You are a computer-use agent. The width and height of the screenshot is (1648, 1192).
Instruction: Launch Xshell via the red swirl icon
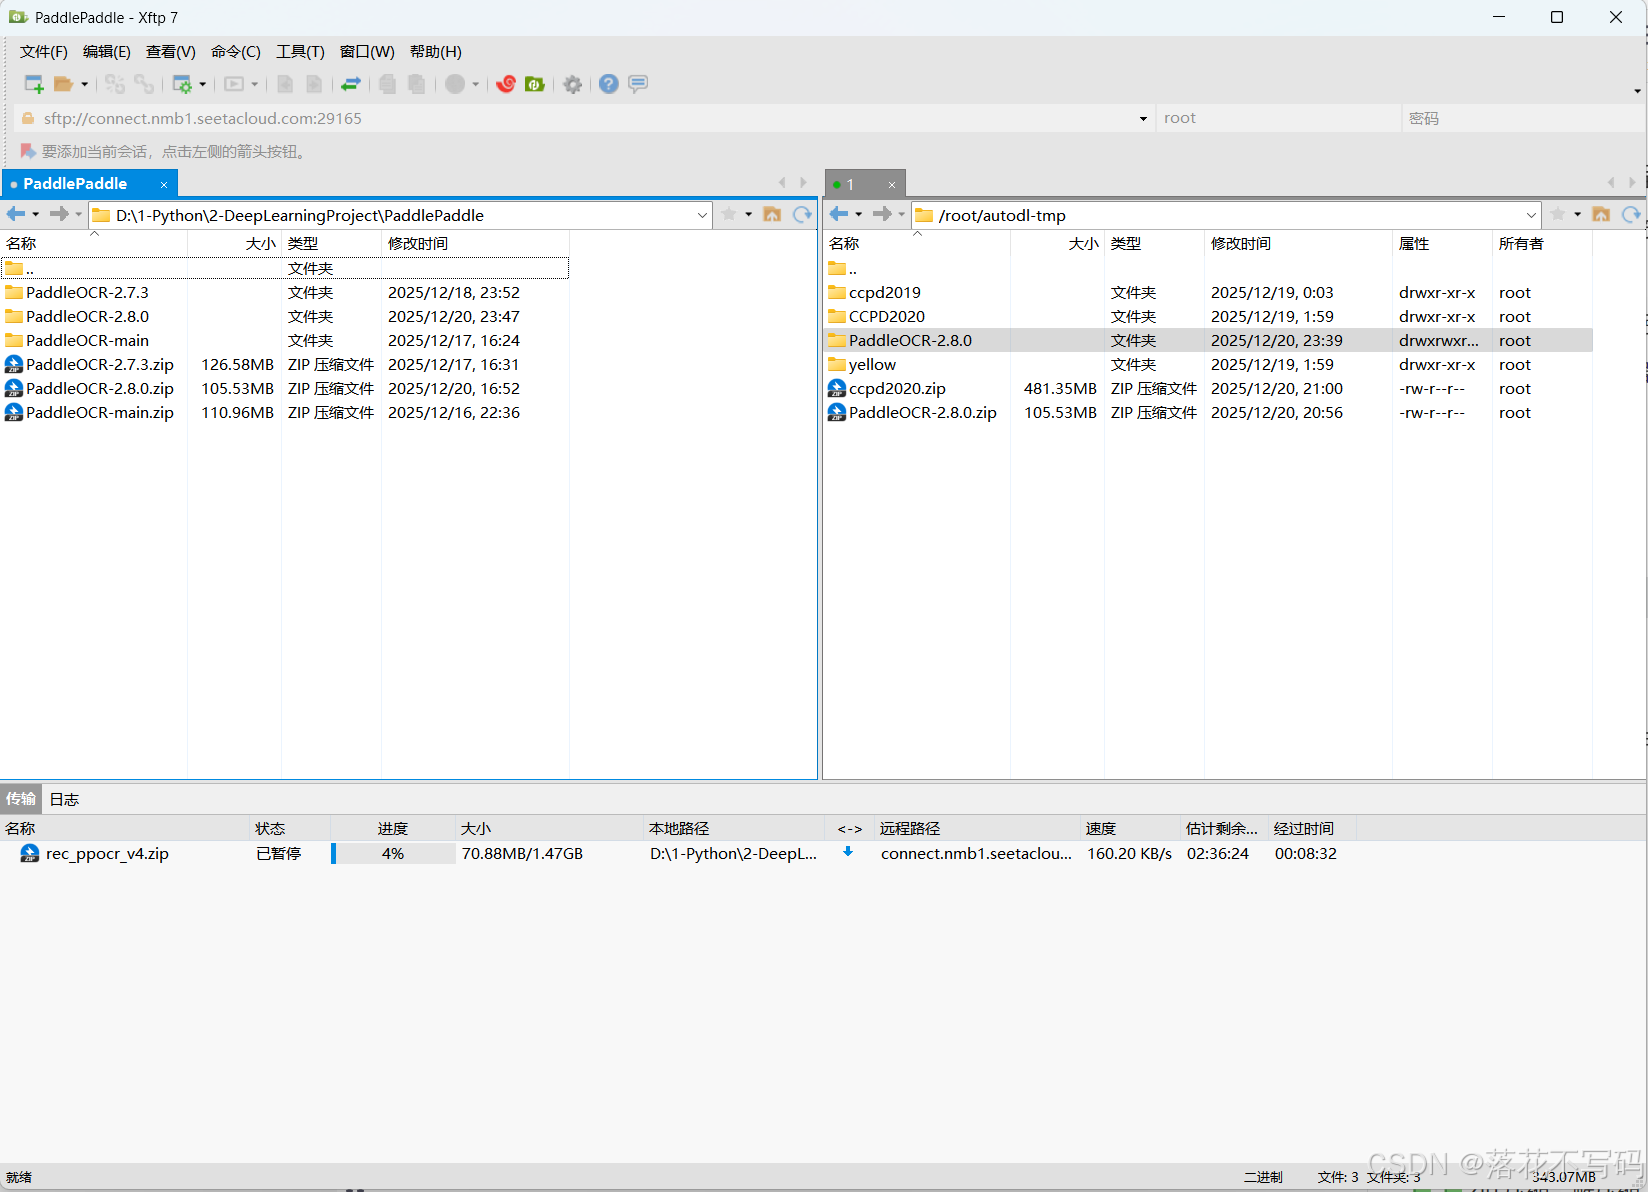[506, 84]
